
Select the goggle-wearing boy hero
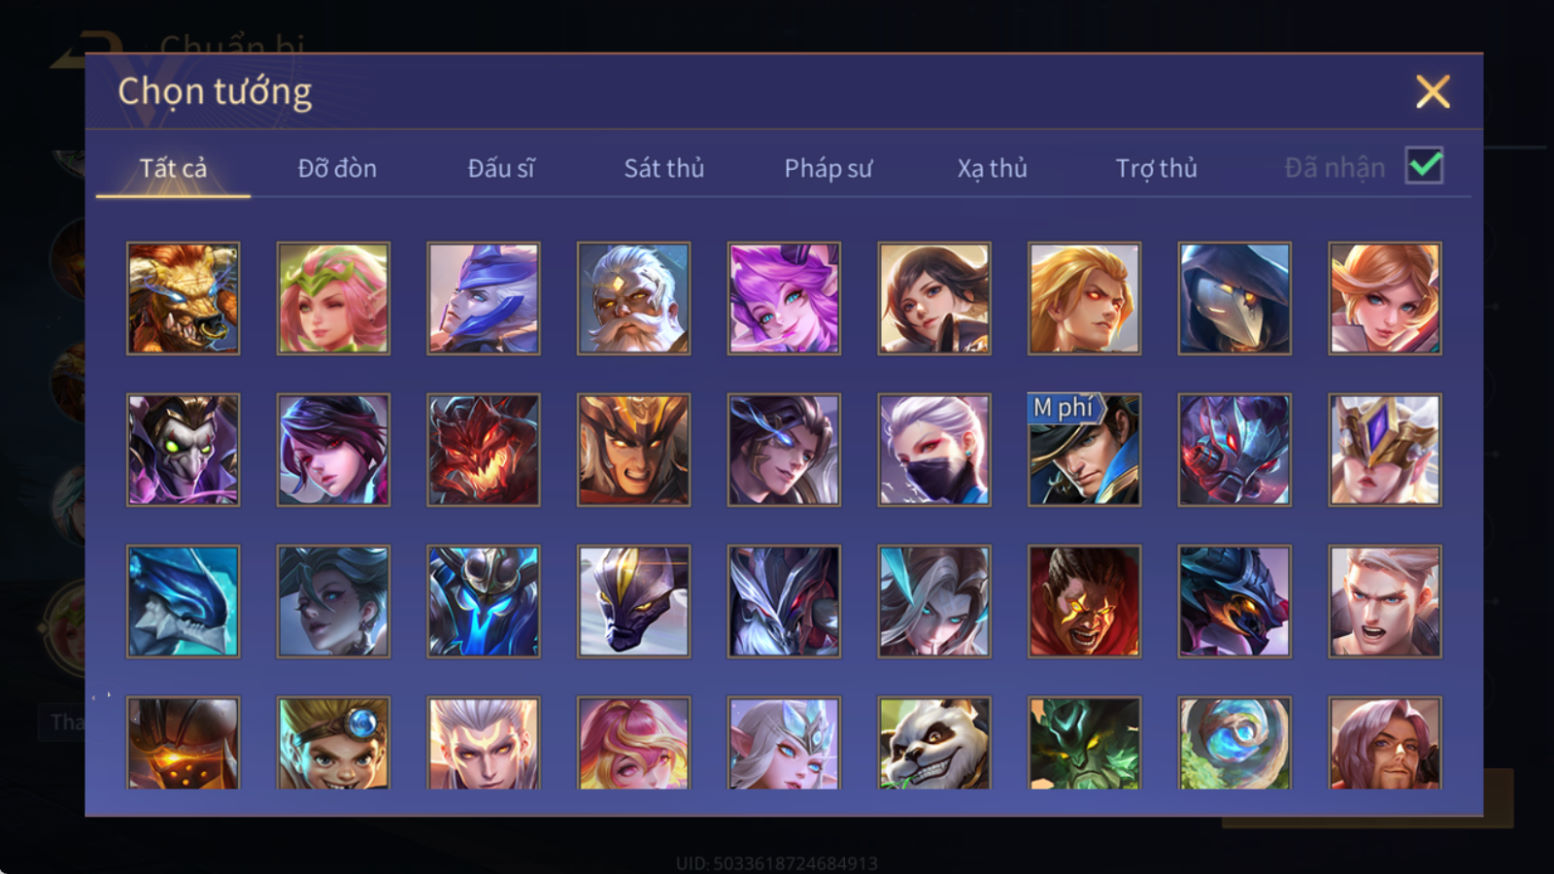(x=333, y=743)
